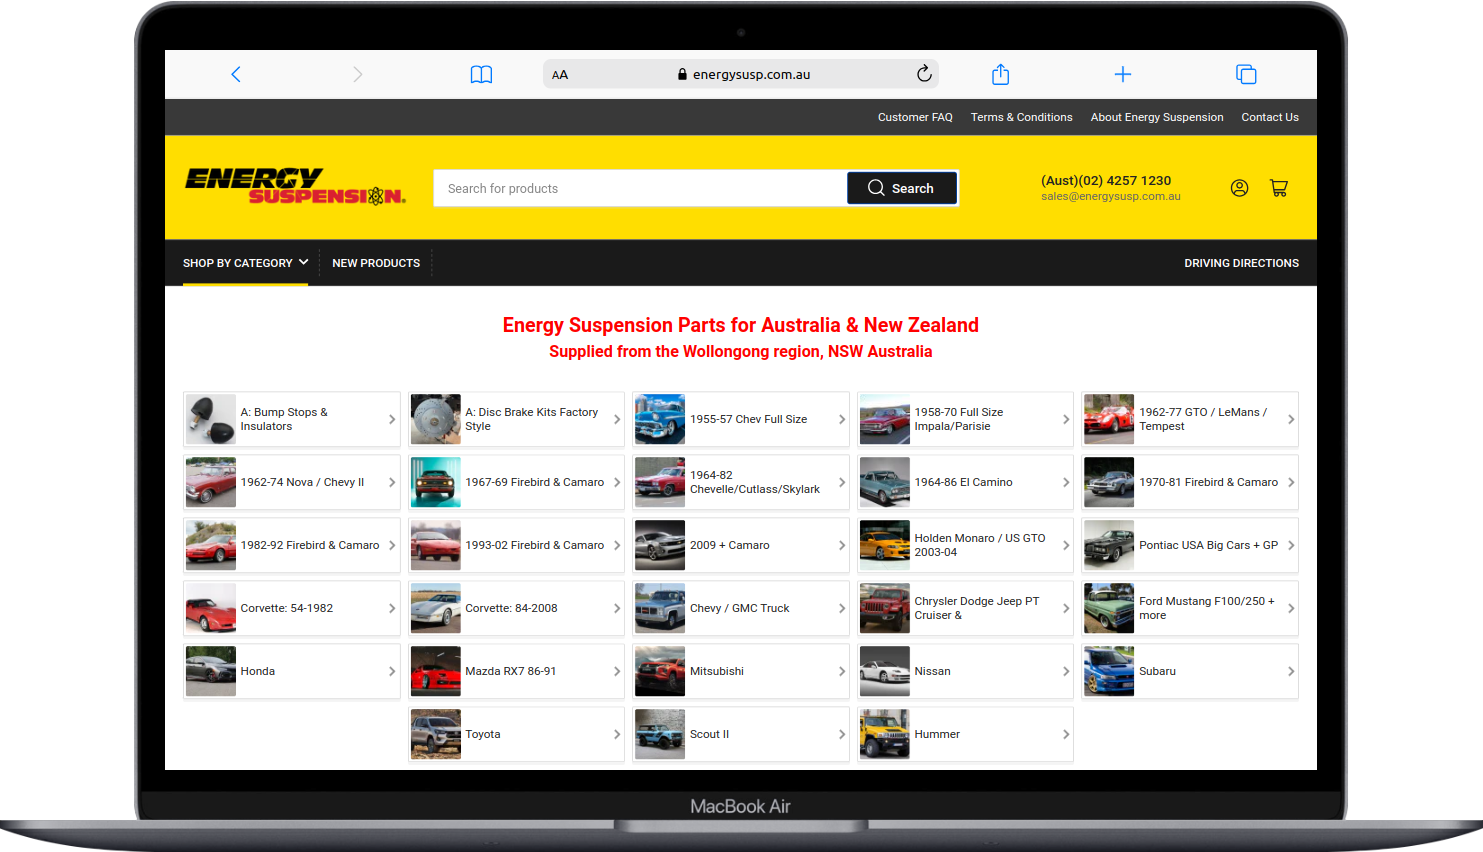Click the 1970-81 Firebird & Camaro chevron
Screen dimensions: 1483x852
1291,482
